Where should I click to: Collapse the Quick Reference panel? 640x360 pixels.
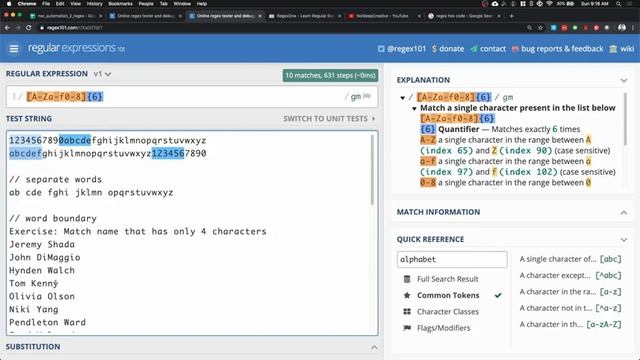[624, 240]
